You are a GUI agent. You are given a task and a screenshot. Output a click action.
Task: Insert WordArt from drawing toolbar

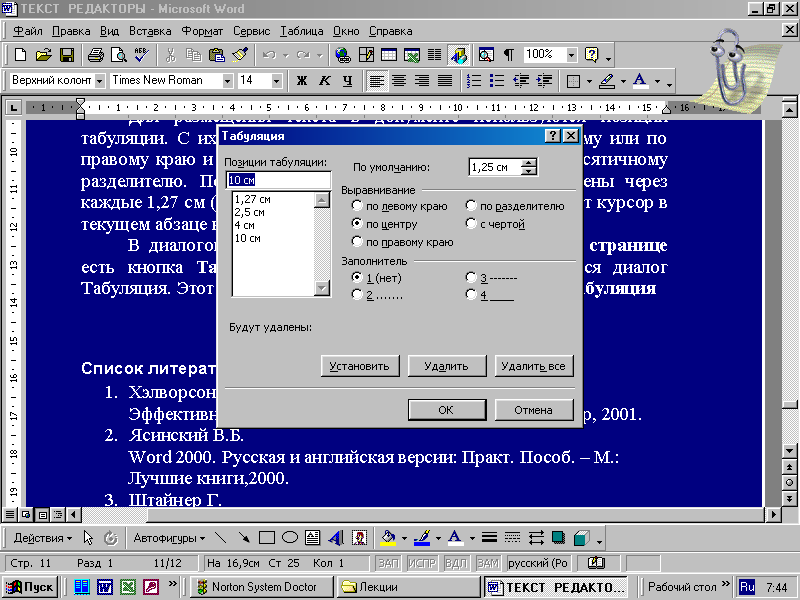[x=336, y=538]
